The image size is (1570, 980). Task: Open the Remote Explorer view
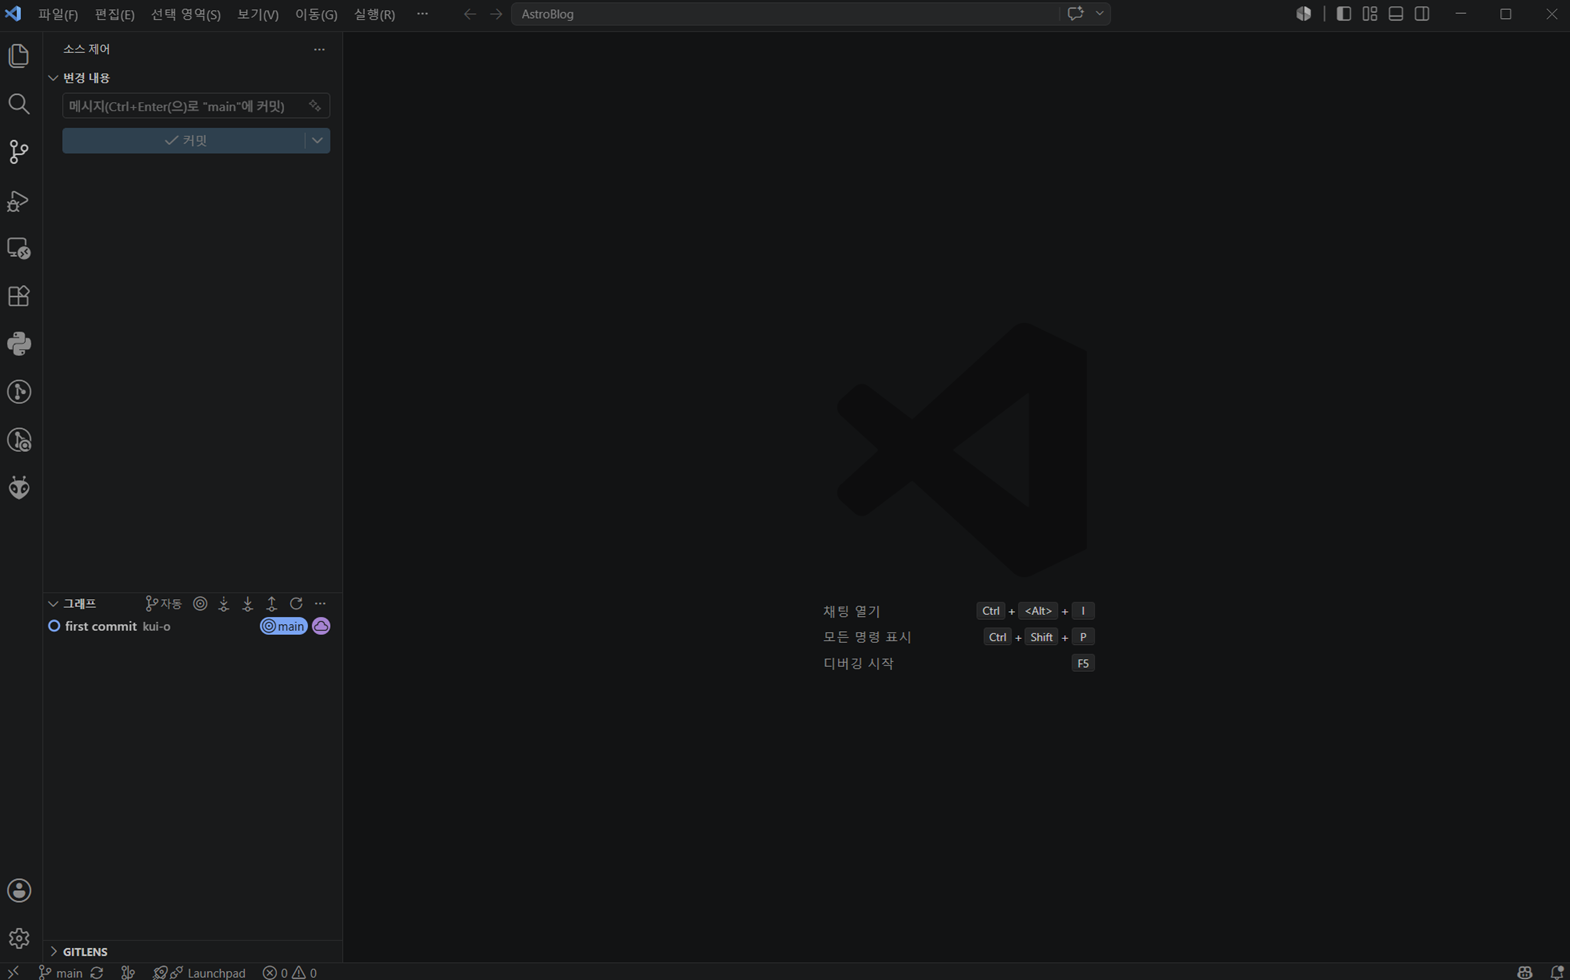(19, 248)
